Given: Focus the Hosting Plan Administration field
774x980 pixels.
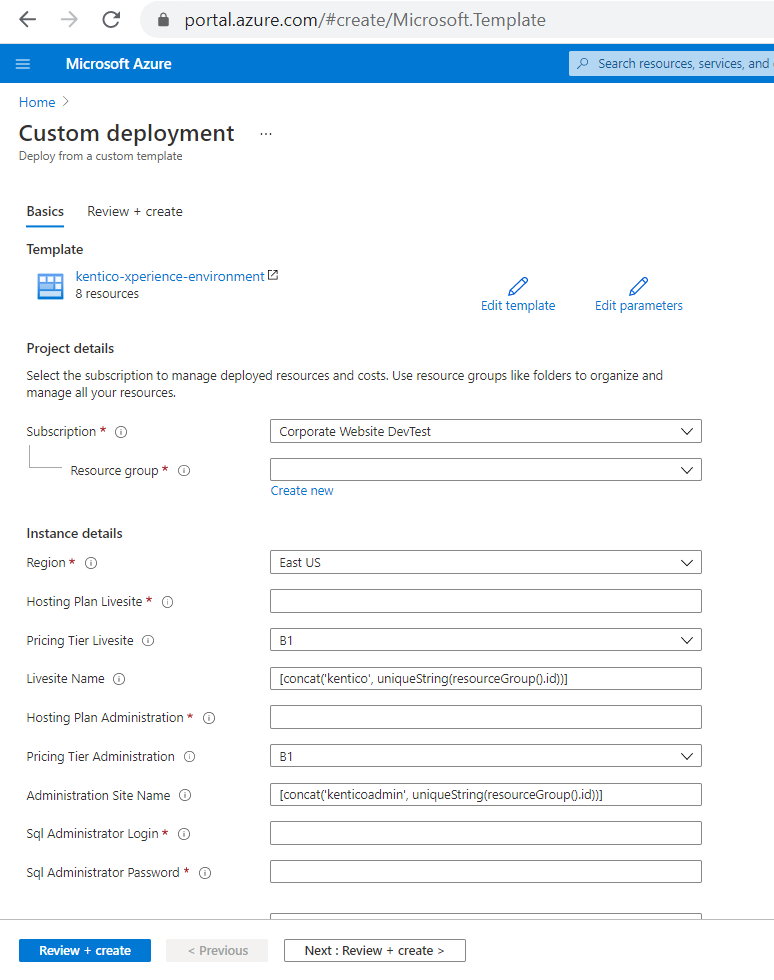Looking at the screenshot, I should tap(486, 718).
